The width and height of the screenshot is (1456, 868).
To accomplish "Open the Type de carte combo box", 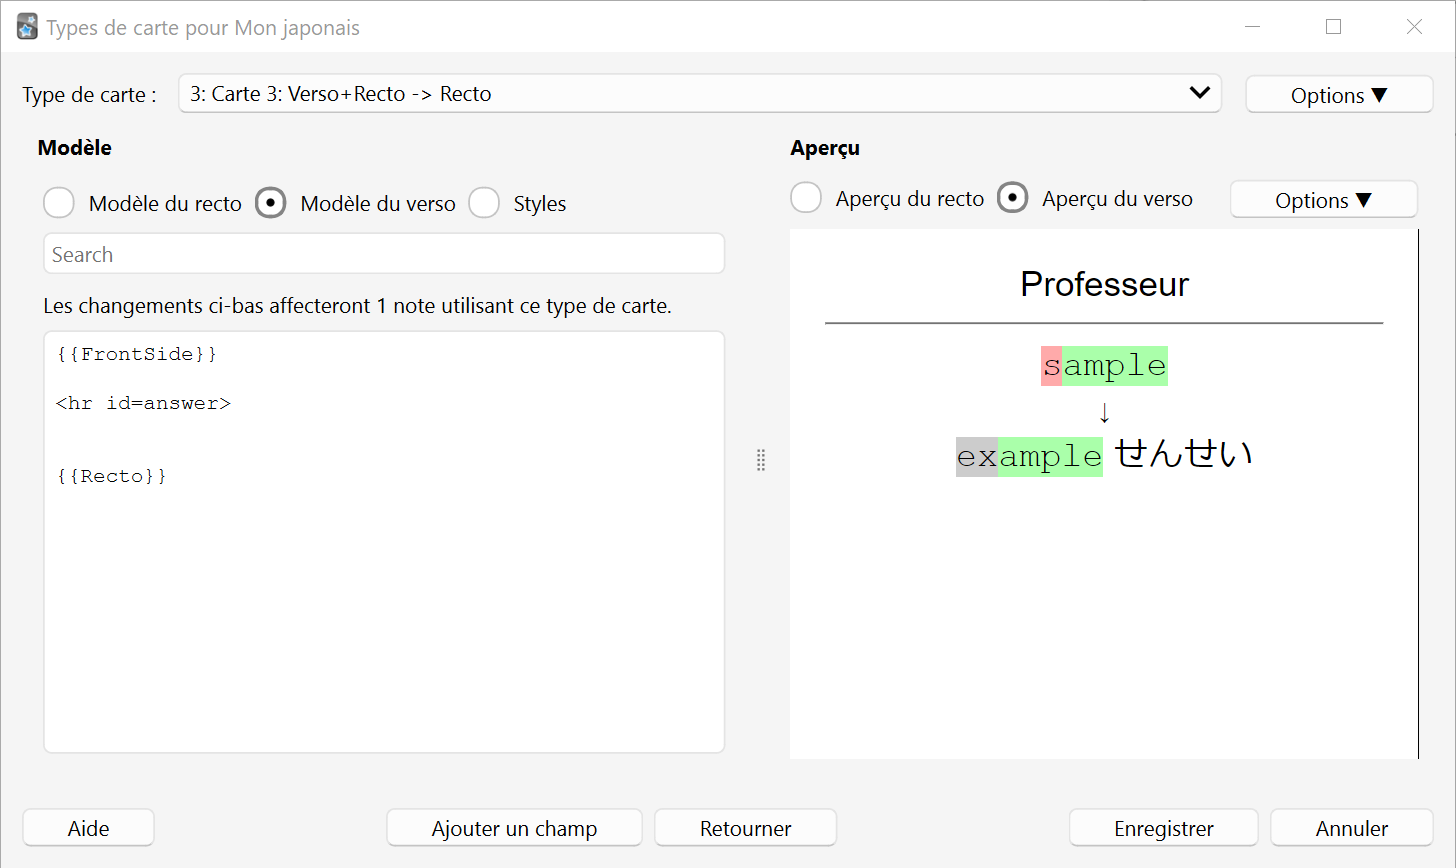I will [x=700, y=94].
